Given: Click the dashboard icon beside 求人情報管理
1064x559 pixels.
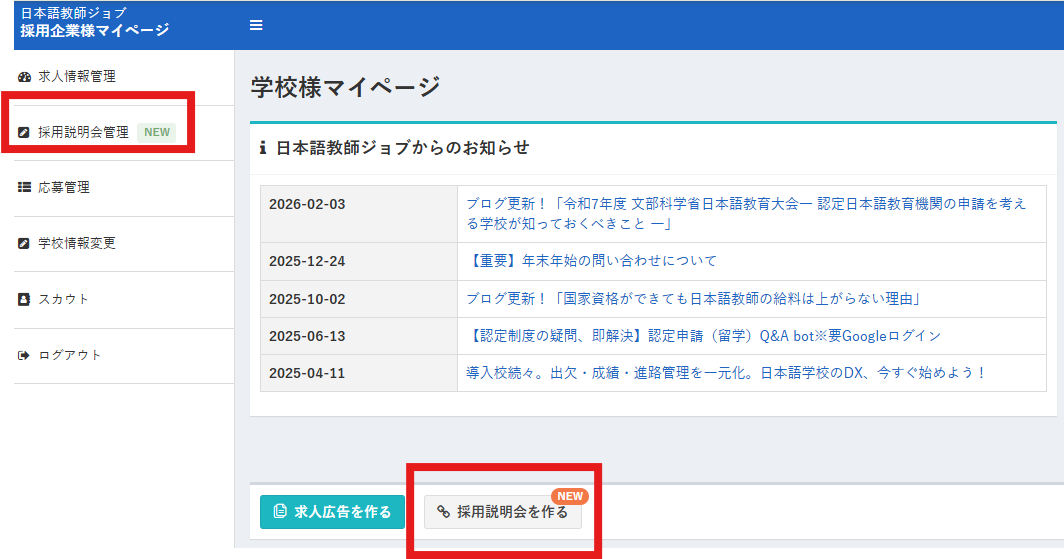Looking at the screenshot, I should (x=25, y=76).
